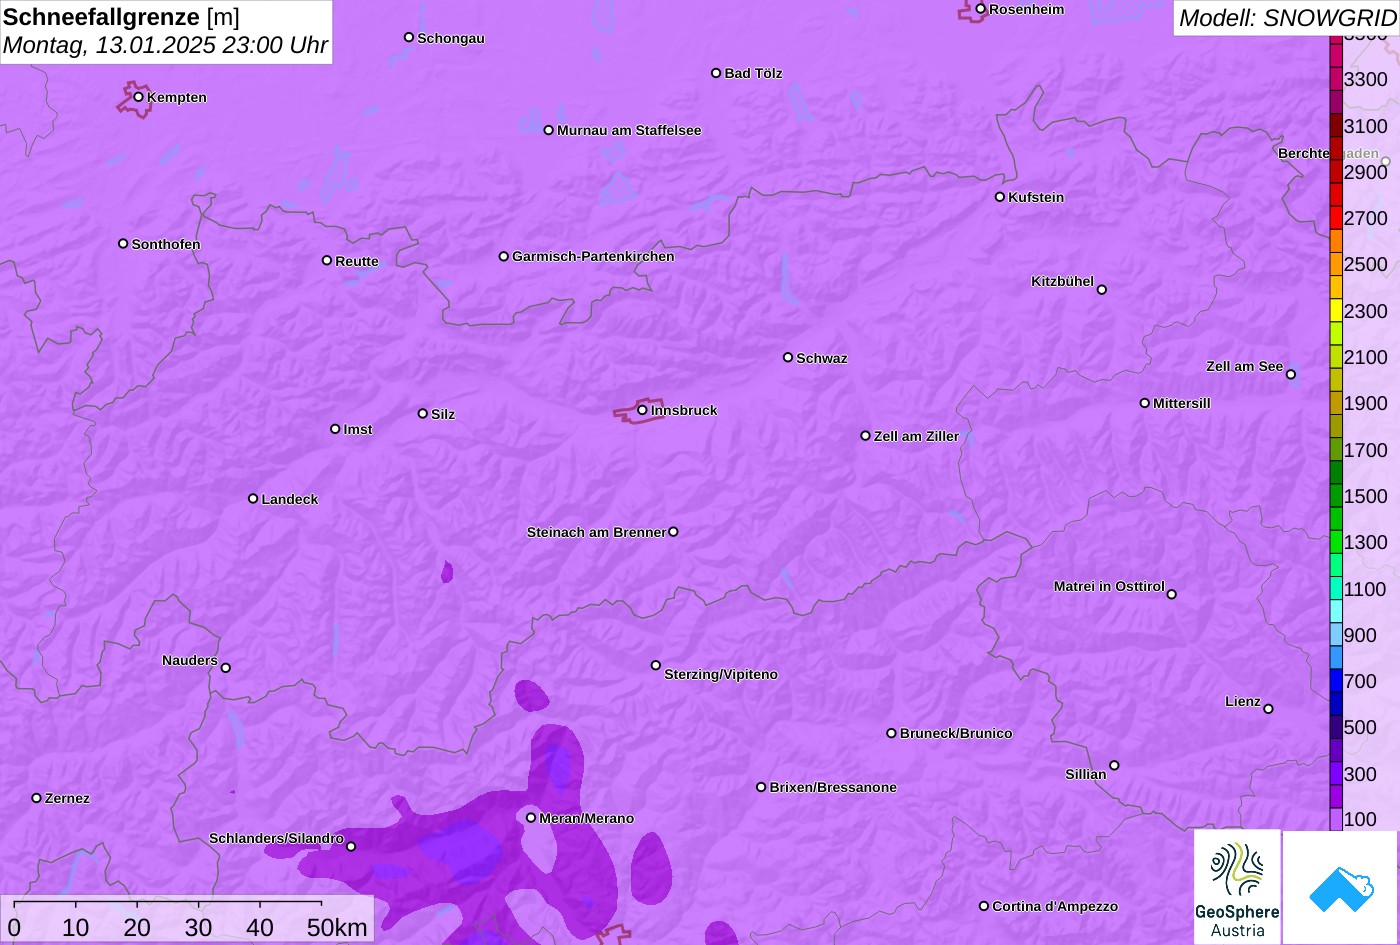Select the Schongau marker dot
This screenshot has width=1400, height=945.
[409, 37]
